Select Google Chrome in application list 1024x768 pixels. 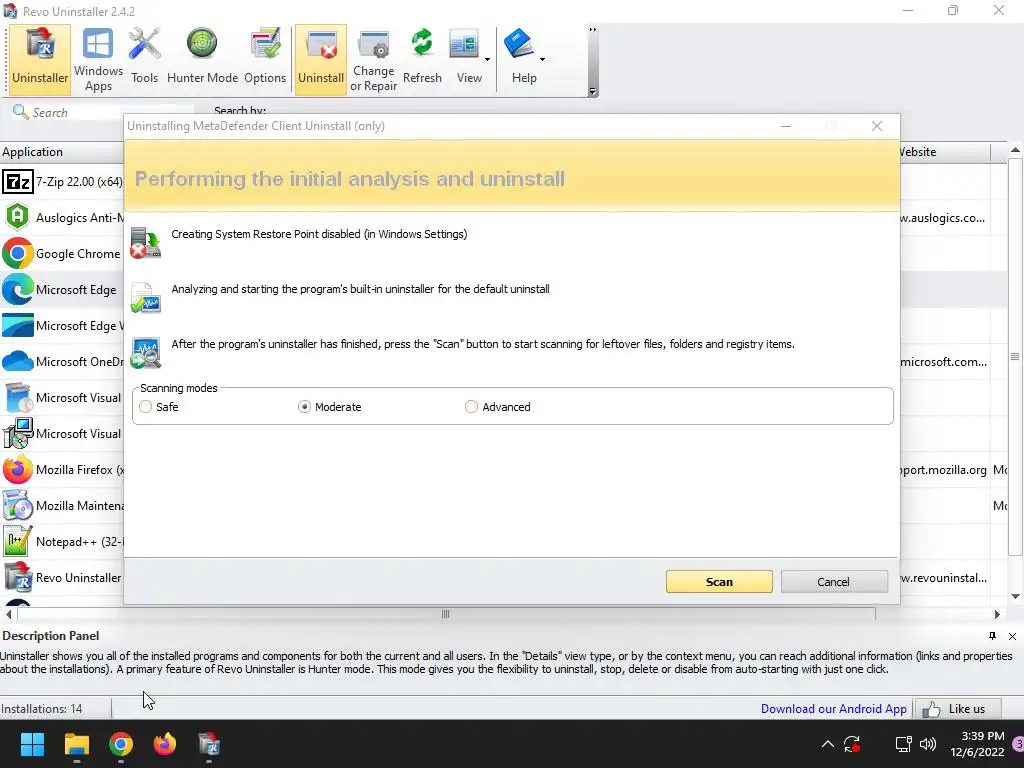[62, 253]
